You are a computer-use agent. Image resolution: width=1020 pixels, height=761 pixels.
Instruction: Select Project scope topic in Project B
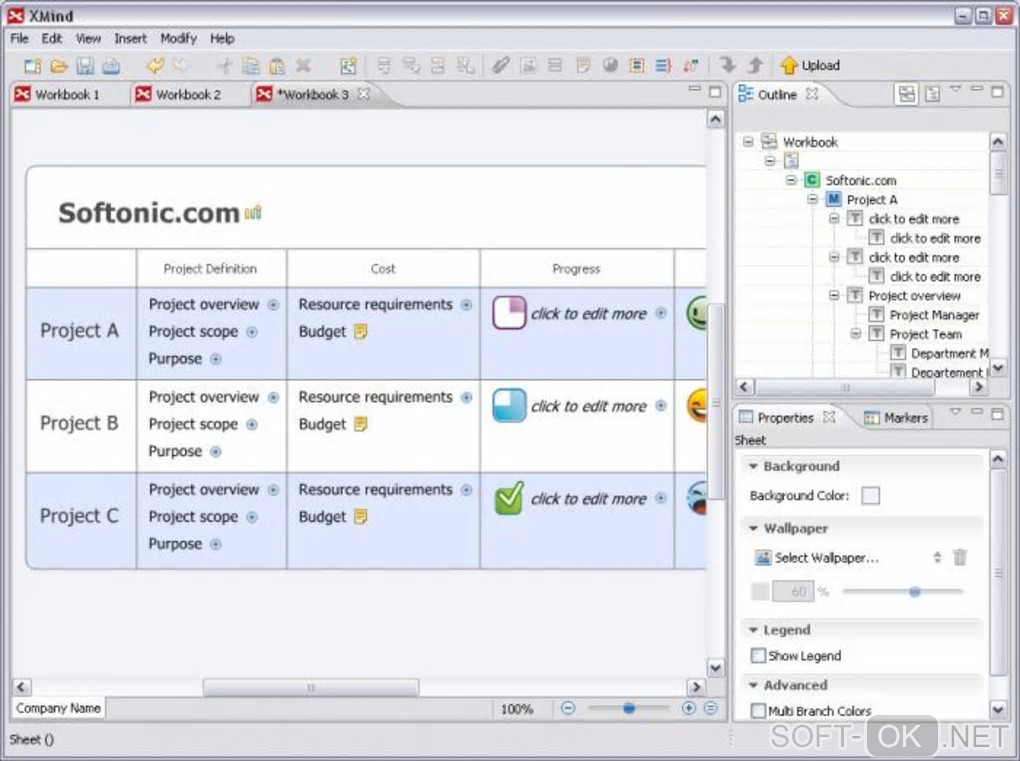(x=193, y=424)
